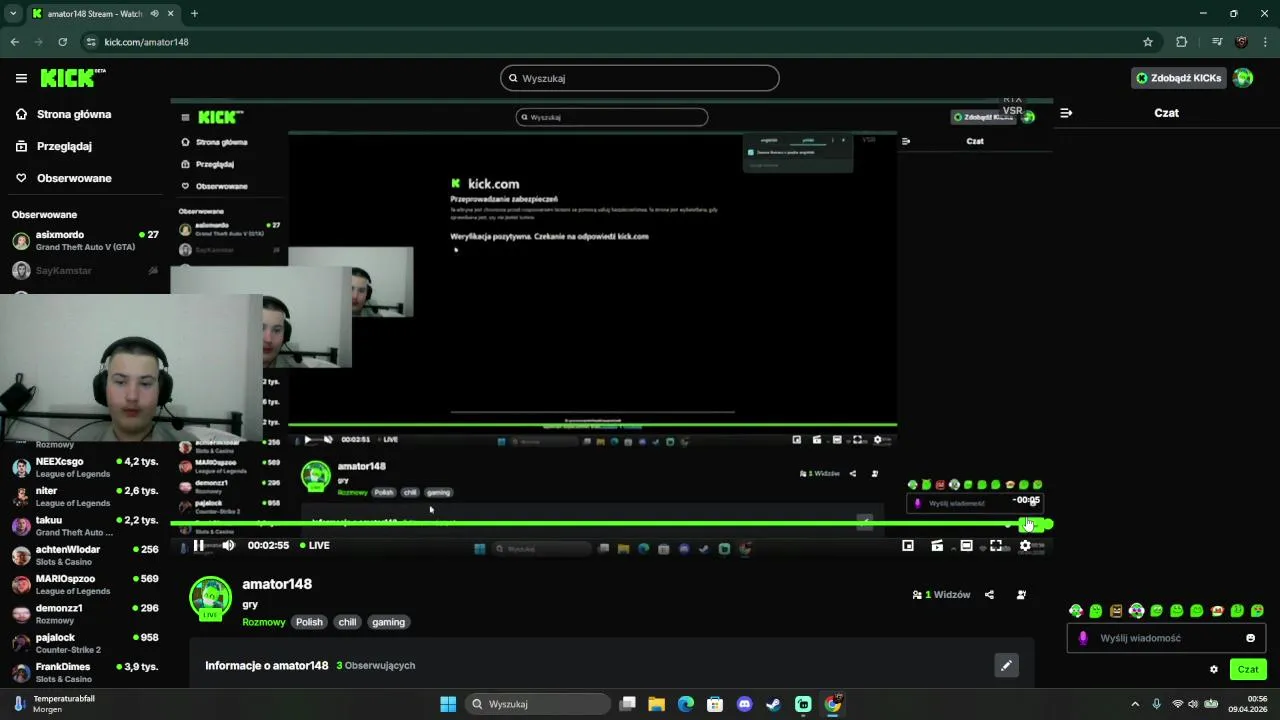The image size is (1280, 720).
Task: Bookmark this page with star
Action: [x=1148, y=42]
